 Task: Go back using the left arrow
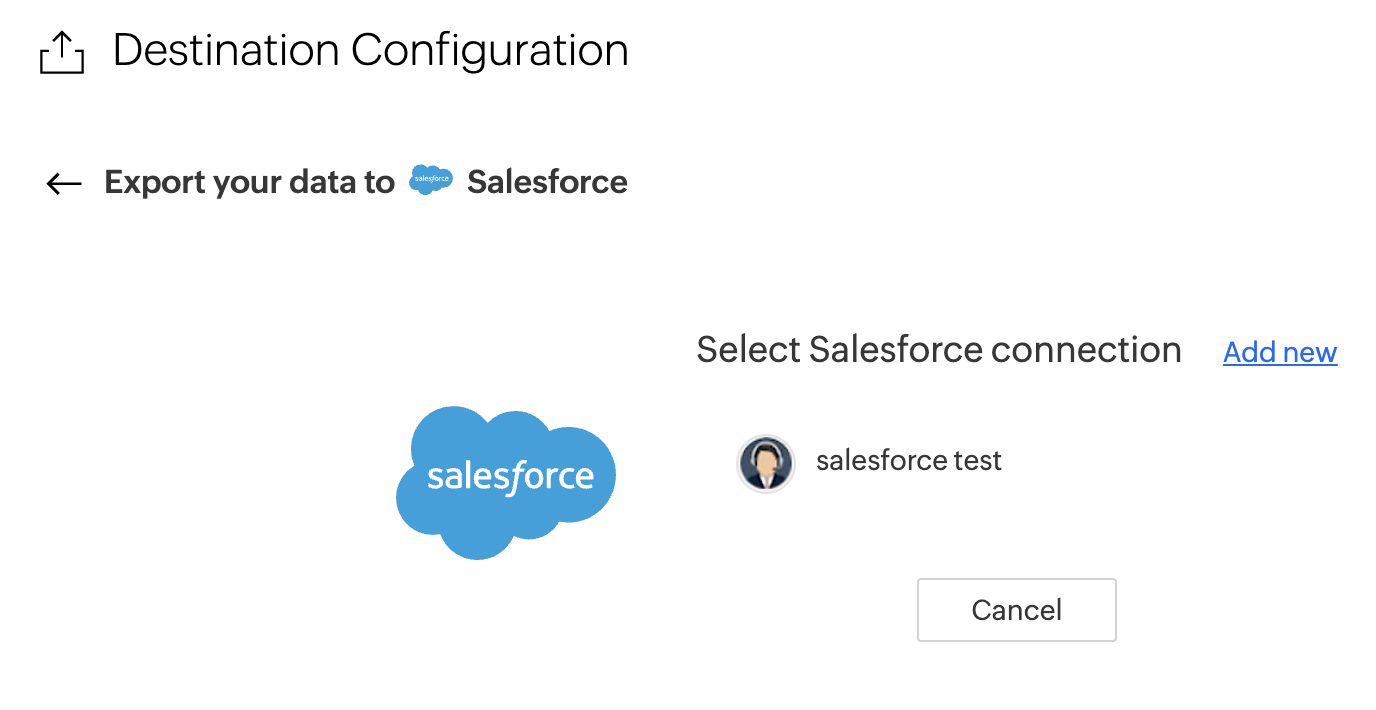(64, 183)
